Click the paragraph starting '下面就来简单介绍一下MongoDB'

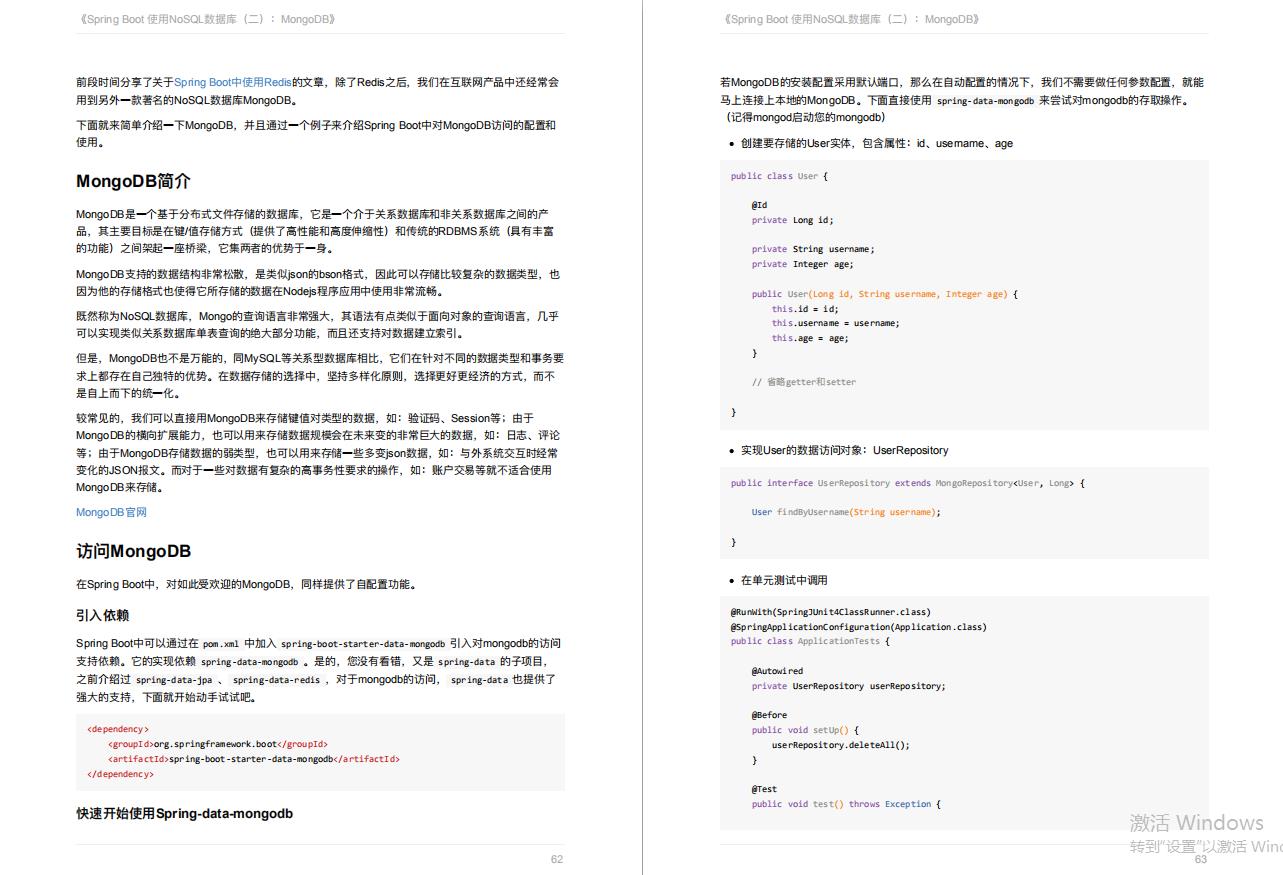tap(316, 133)
